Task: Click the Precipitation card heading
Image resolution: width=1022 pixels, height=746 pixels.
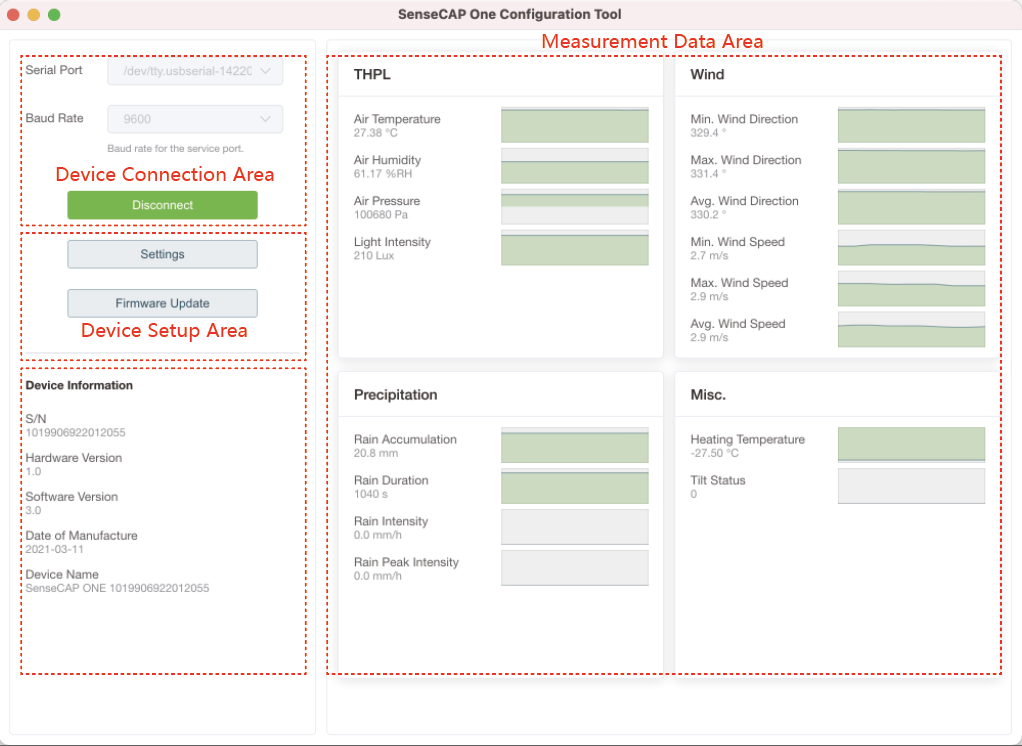Action: point(396,395)
